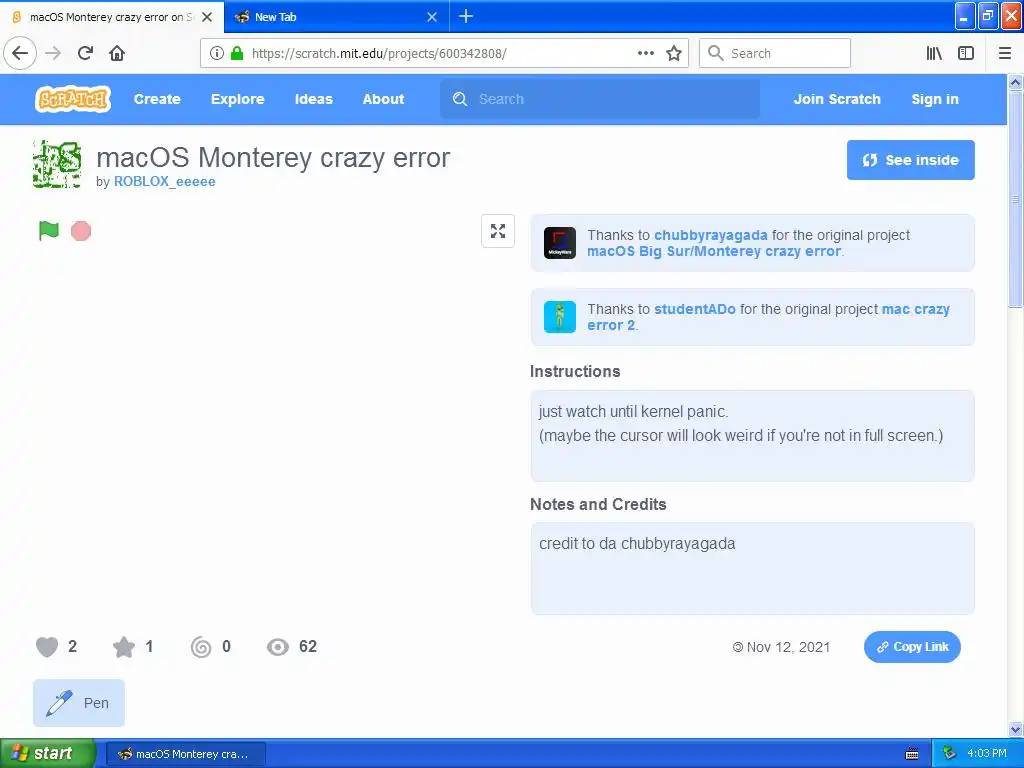Click the Scratch site search field

coord(600,99)
